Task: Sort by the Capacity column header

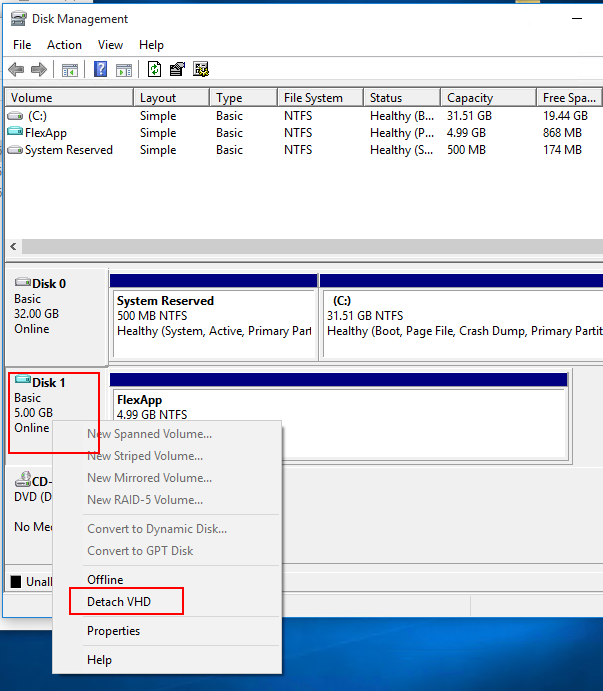Action: coord(470,98)
